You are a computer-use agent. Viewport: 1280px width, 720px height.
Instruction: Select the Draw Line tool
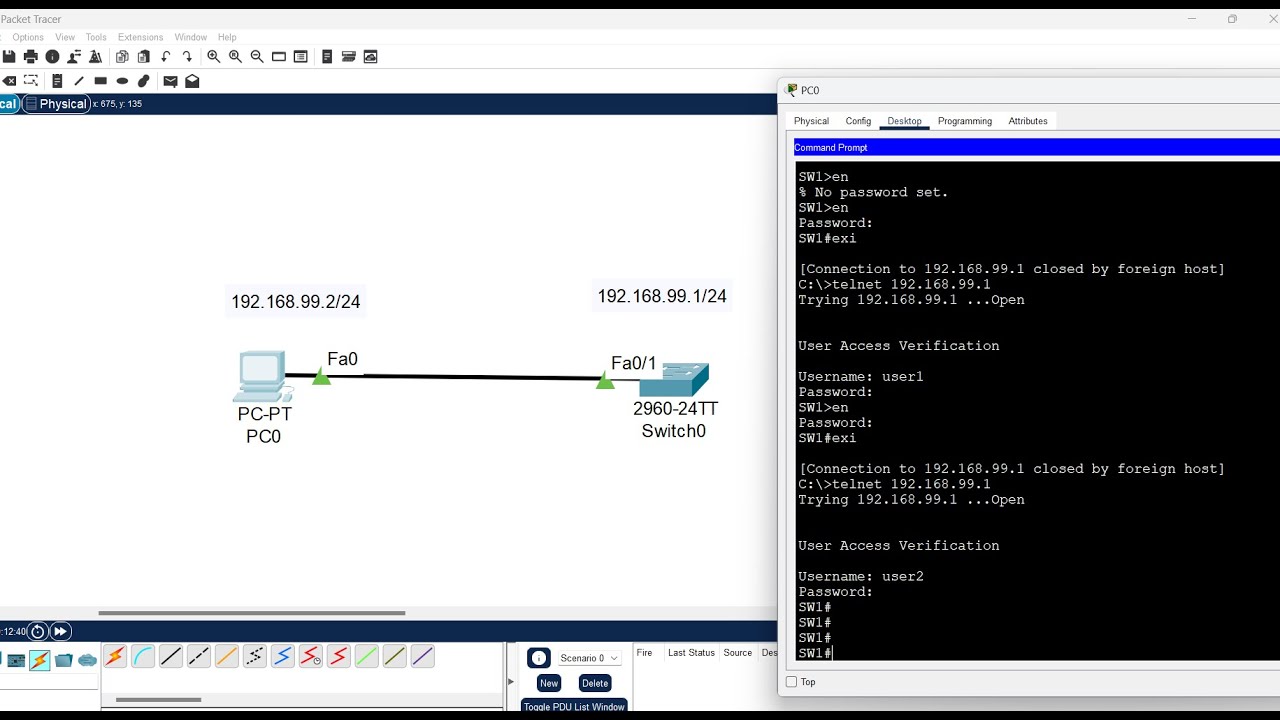79,81
